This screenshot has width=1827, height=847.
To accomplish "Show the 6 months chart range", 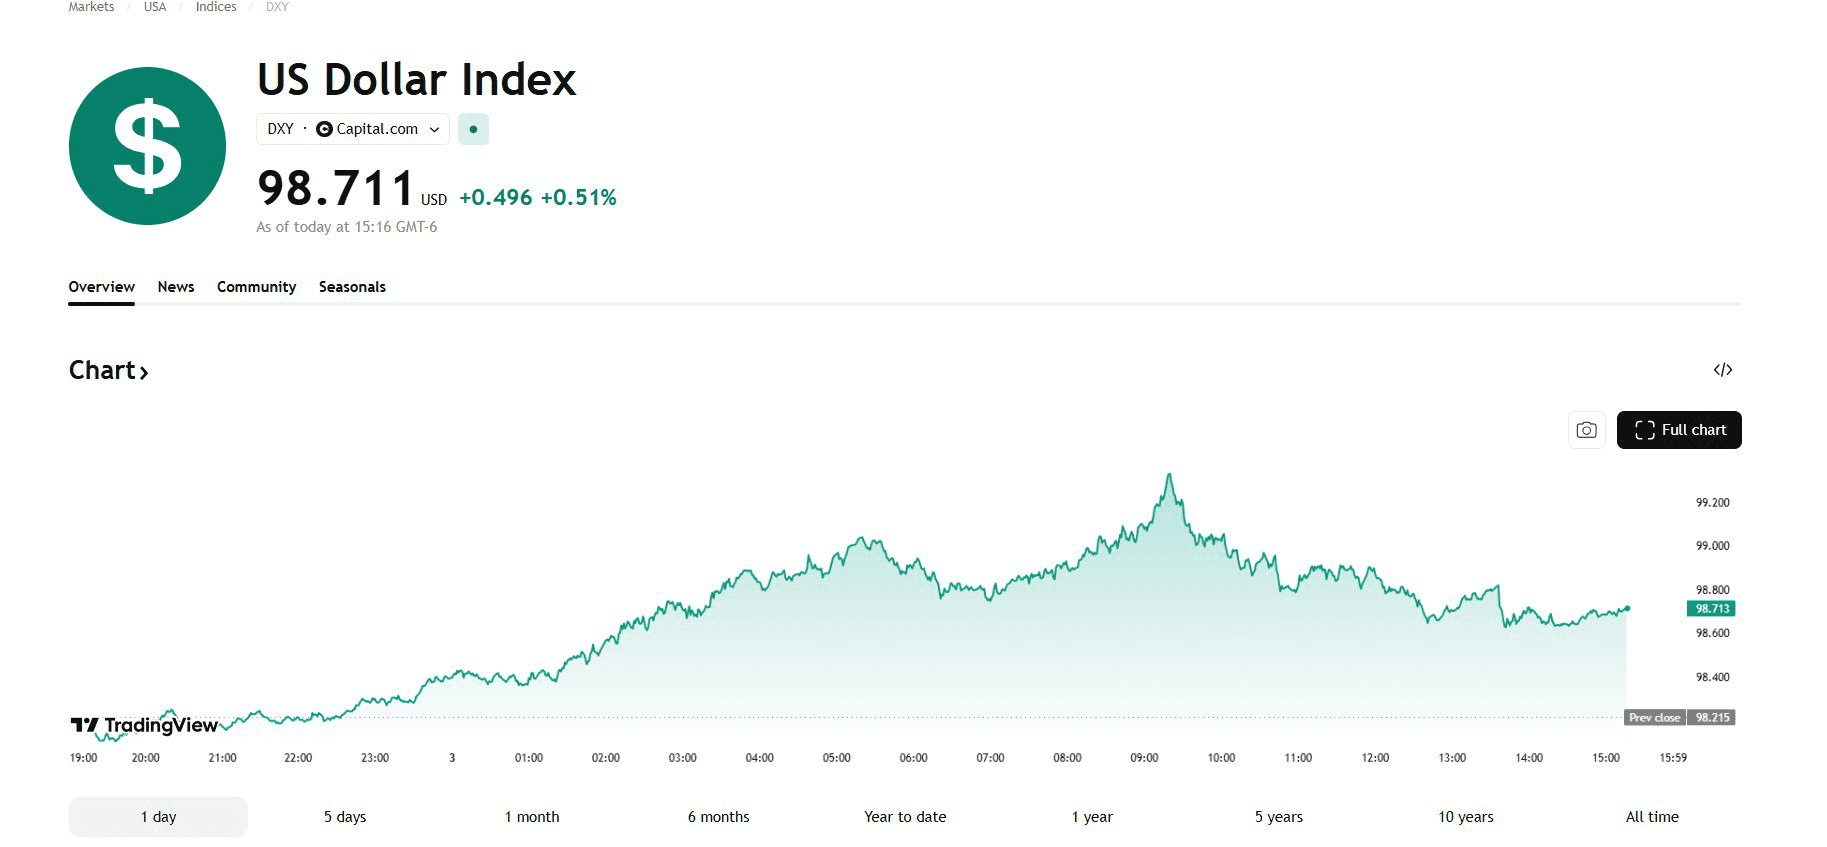I will pyautogui.click(x=718, y=817).
